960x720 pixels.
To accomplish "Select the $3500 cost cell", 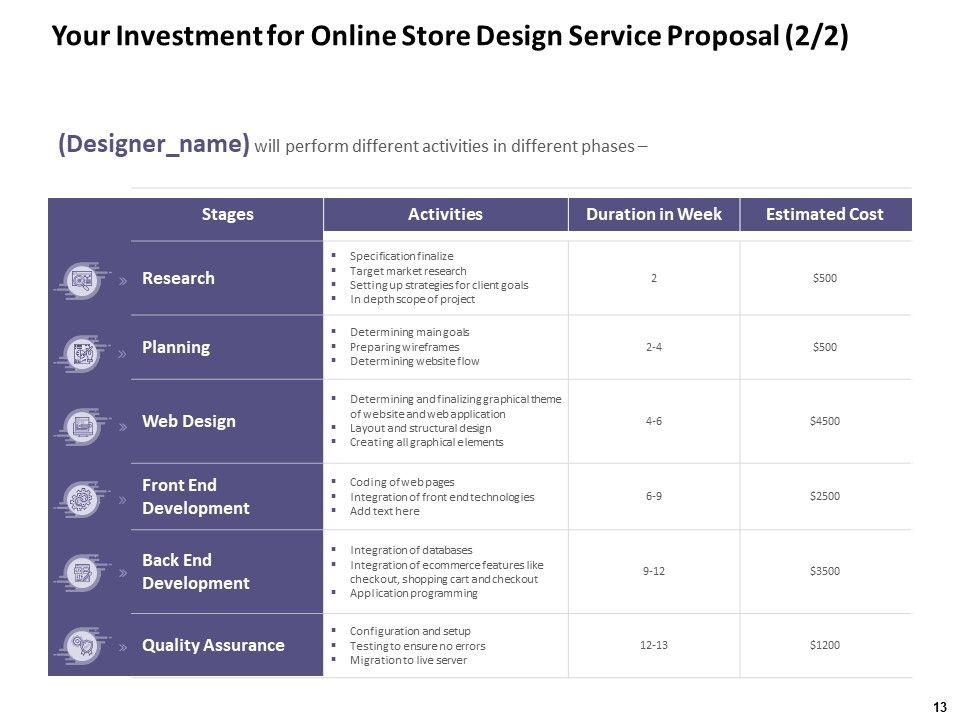I will click(825, 571).
